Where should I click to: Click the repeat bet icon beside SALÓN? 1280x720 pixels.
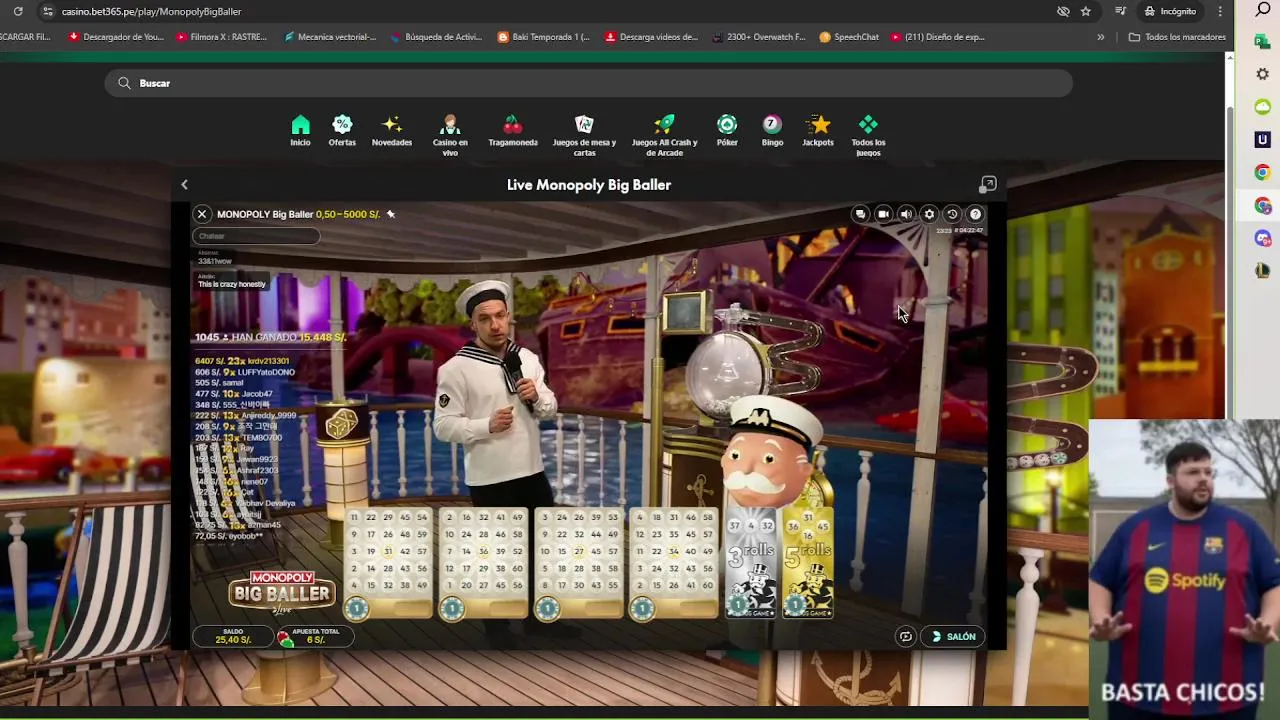coord(905,636)
